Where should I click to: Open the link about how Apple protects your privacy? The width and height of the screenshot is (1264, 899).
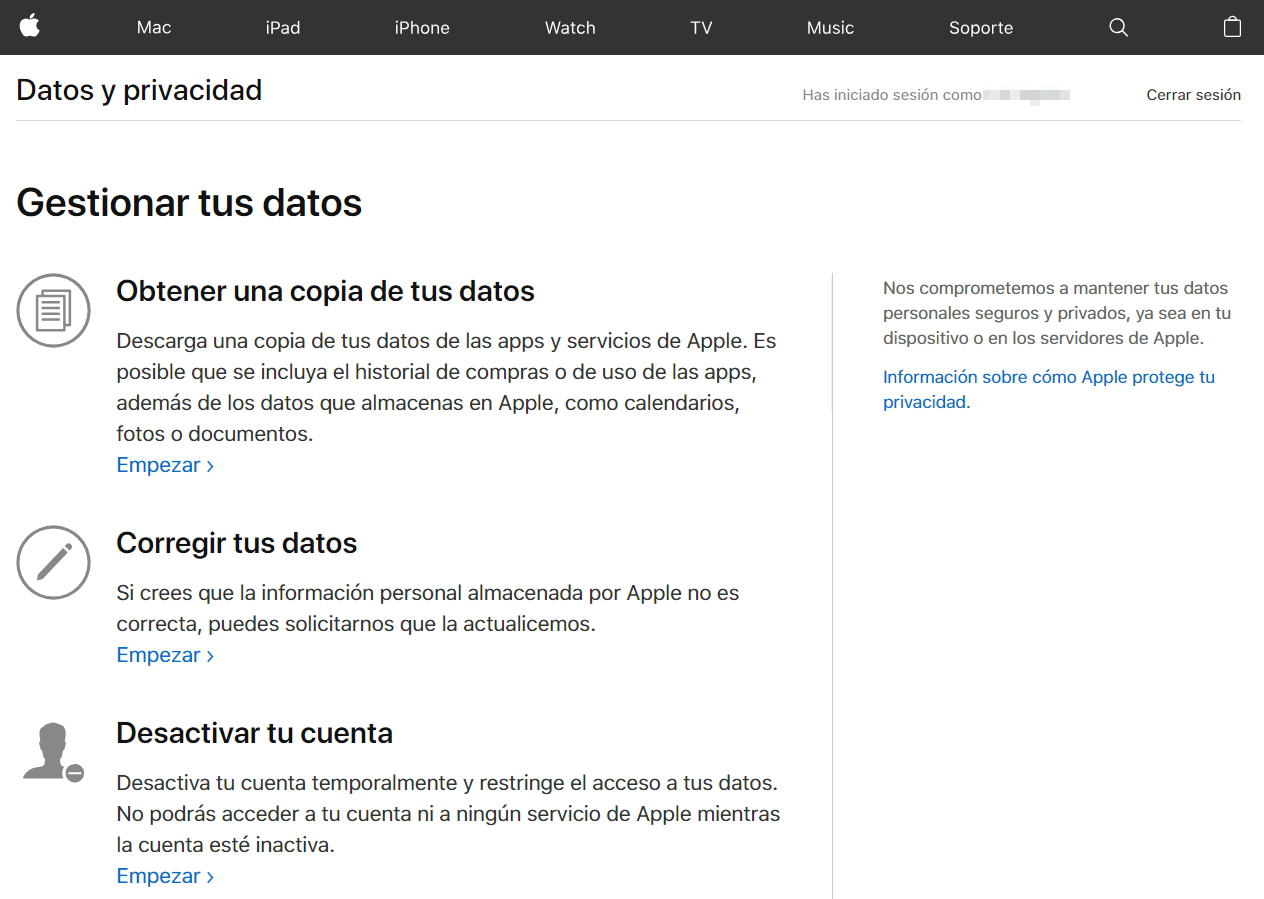pos(1049,390)
